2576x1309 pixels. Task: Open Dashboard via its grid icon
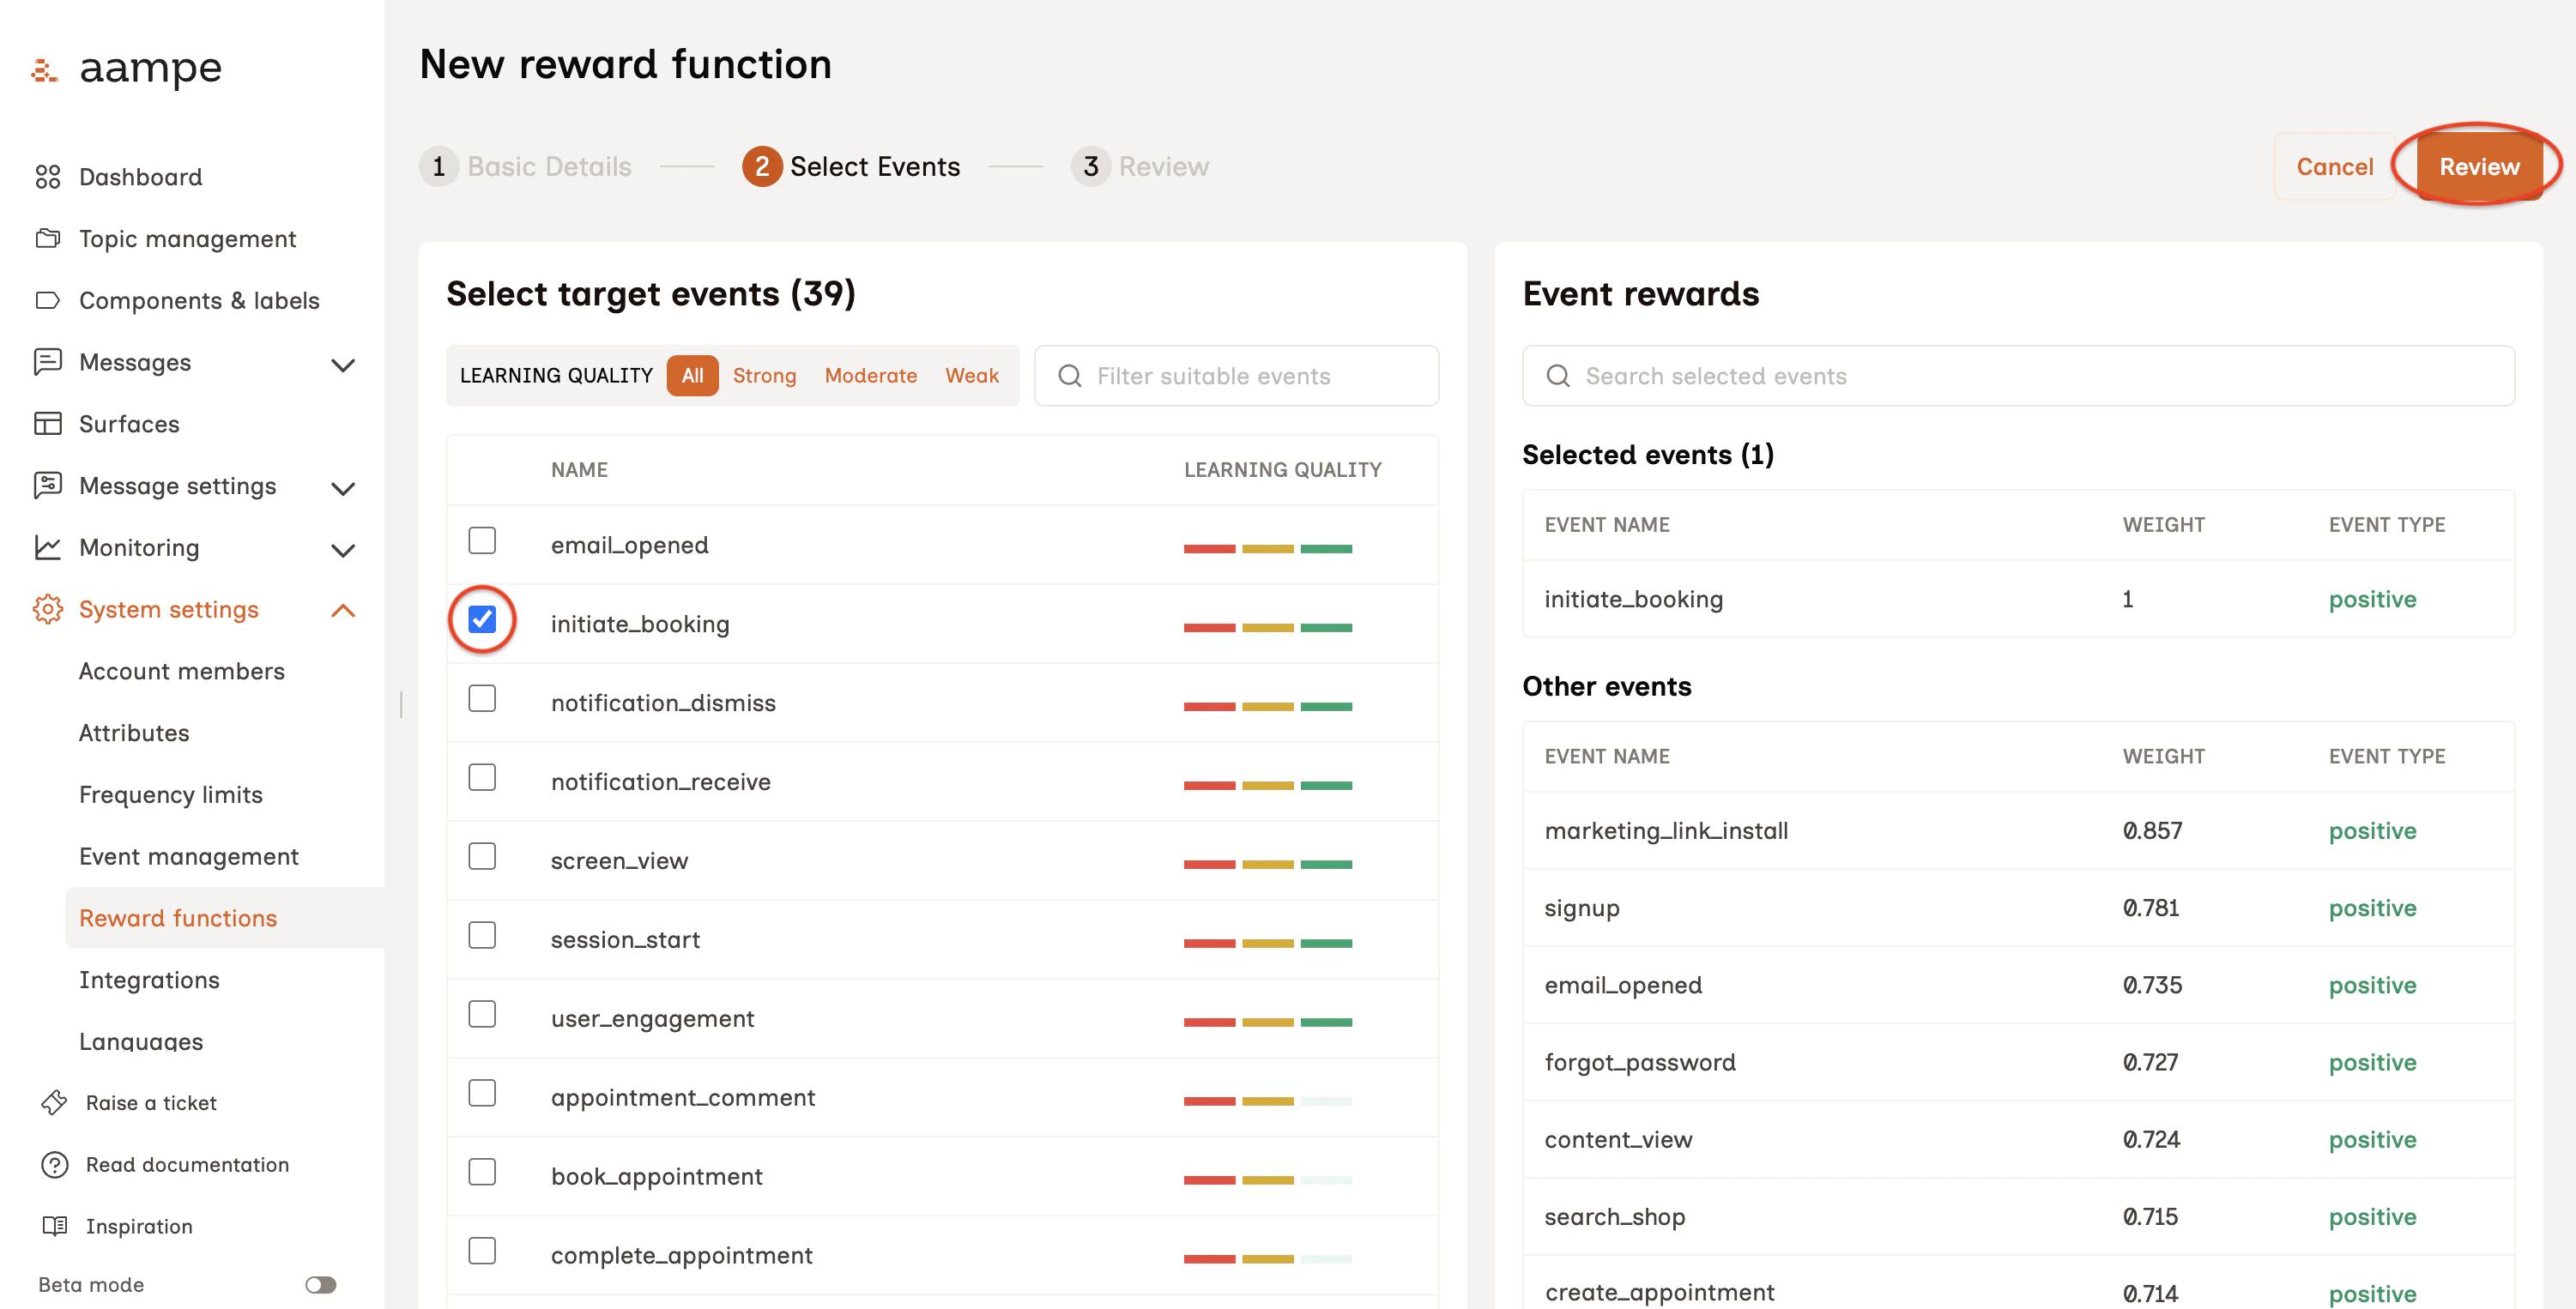[x=48, y=177]
